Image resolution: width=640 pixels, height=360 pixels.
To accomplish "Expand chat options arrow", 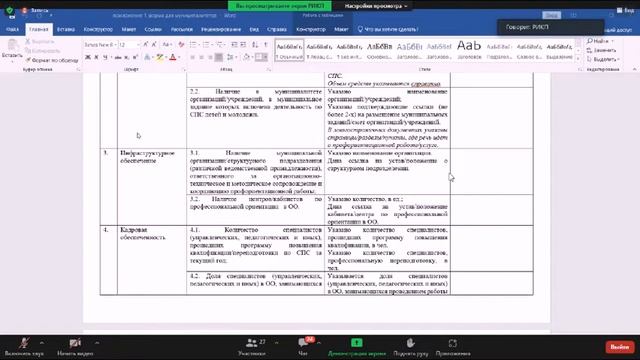I will (x=319, y=343).
